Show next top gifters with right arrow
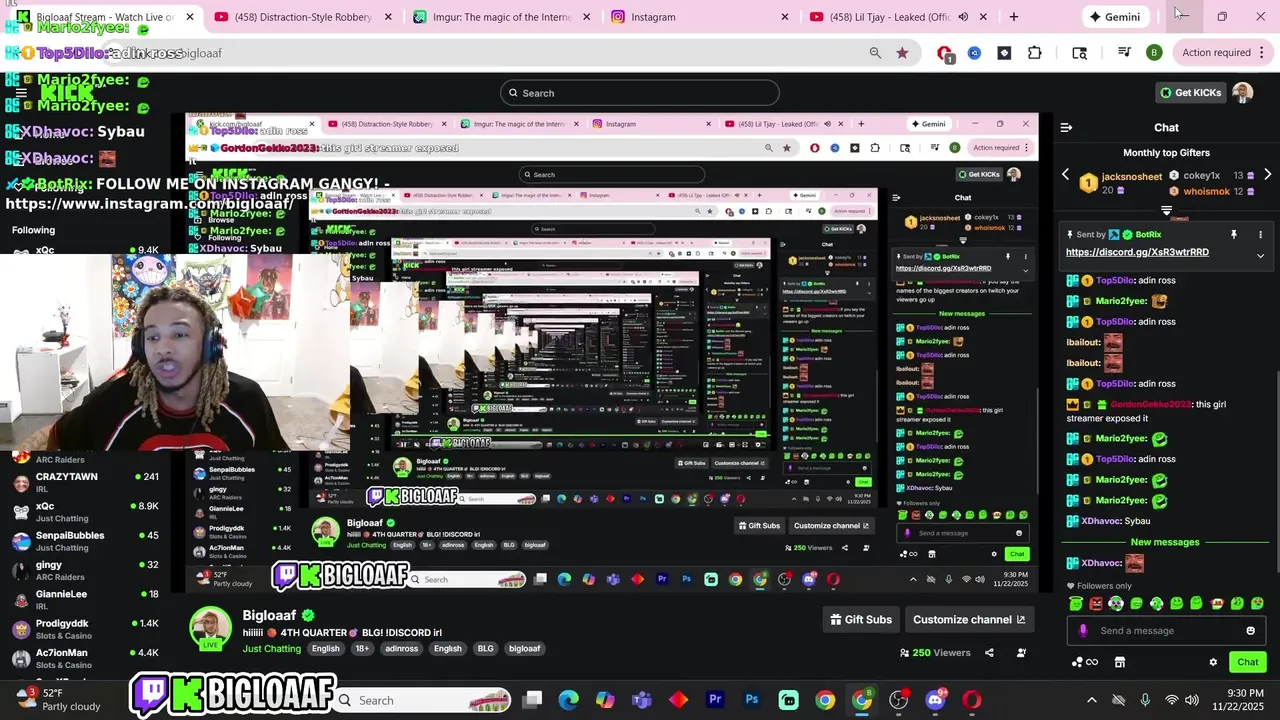This screenshot has width=1280, height=720. point(1267,175)
